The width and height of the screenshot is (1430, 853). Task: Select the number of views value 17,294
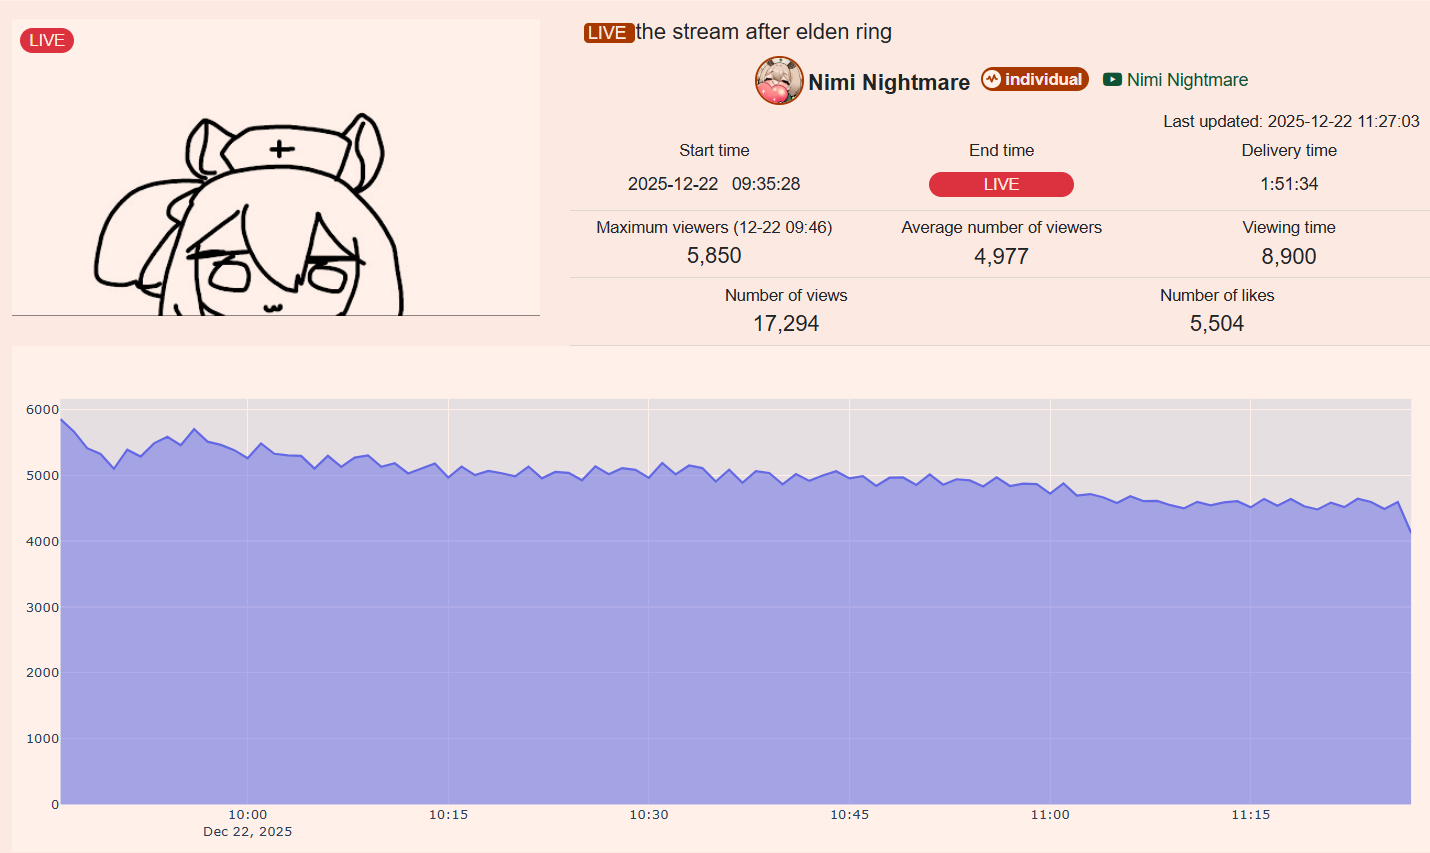click(x=786, y=324)
